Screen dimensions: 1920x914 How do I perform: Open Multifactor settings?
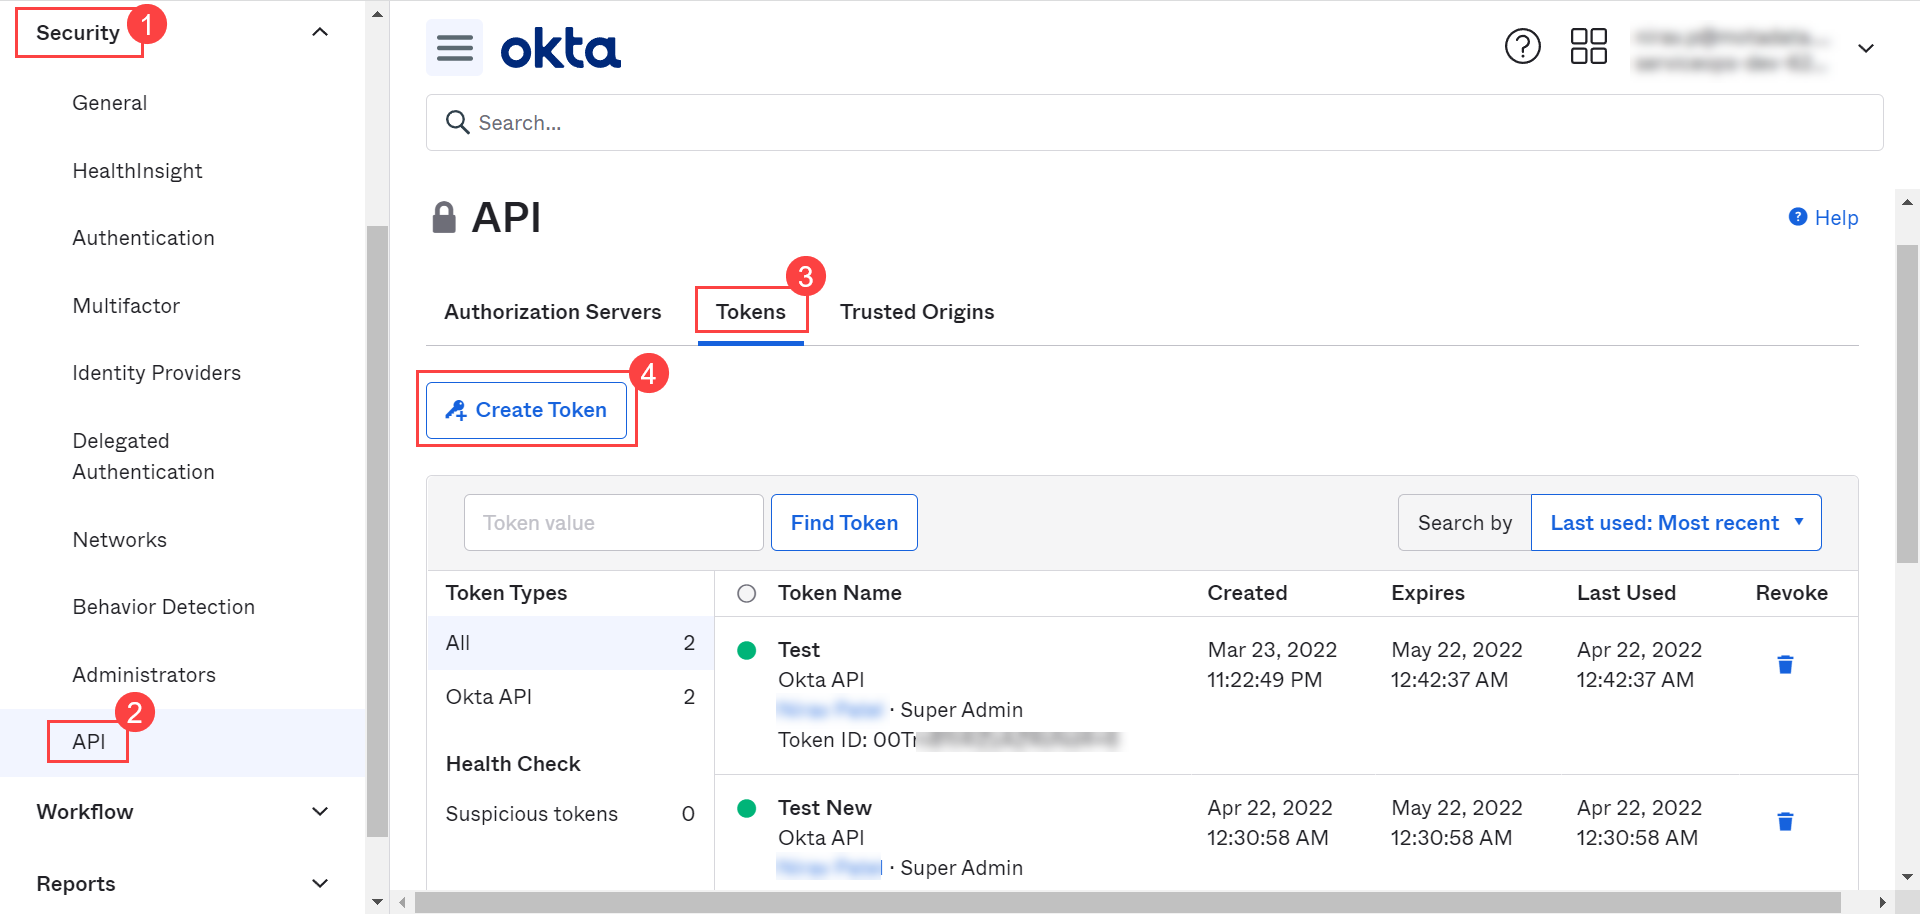(x=126, y=306)
